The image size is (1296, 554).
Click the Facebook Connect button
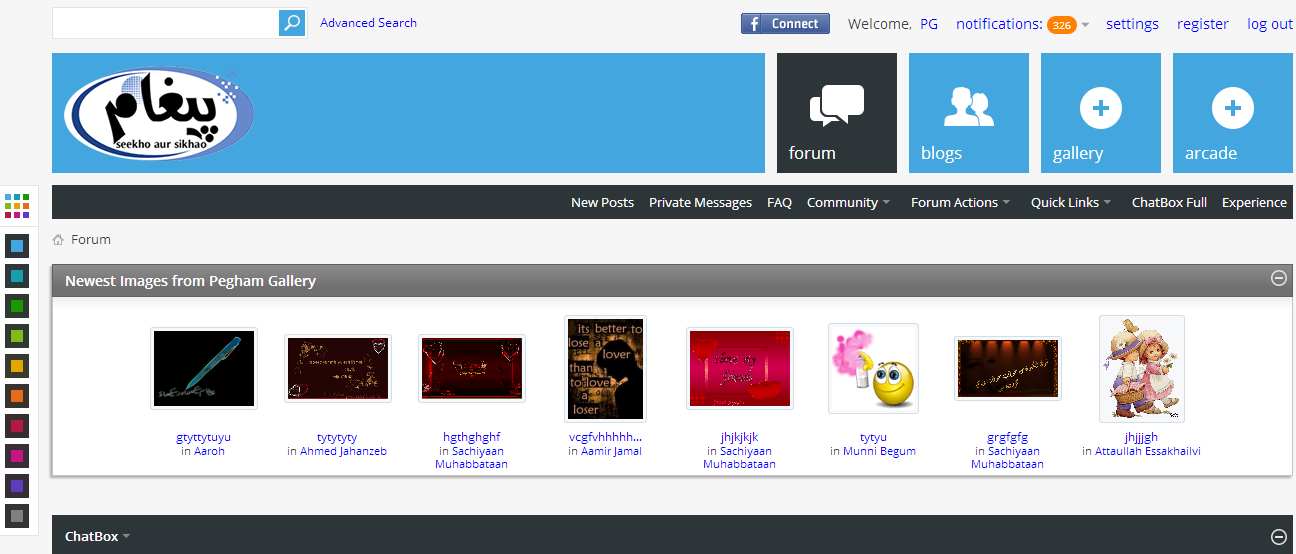coord(785,24)
